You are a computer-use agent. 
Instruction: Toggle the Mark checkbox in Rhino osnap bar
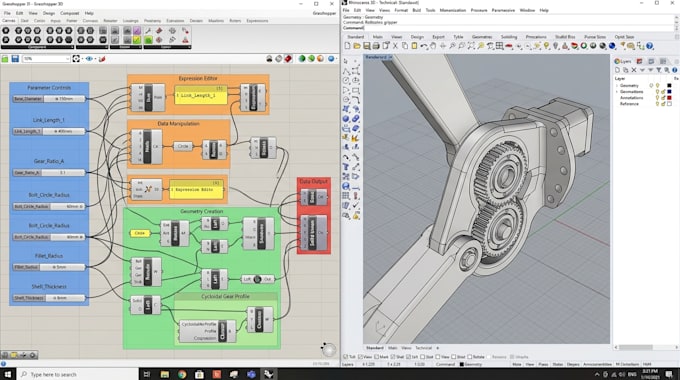(376, 357)
